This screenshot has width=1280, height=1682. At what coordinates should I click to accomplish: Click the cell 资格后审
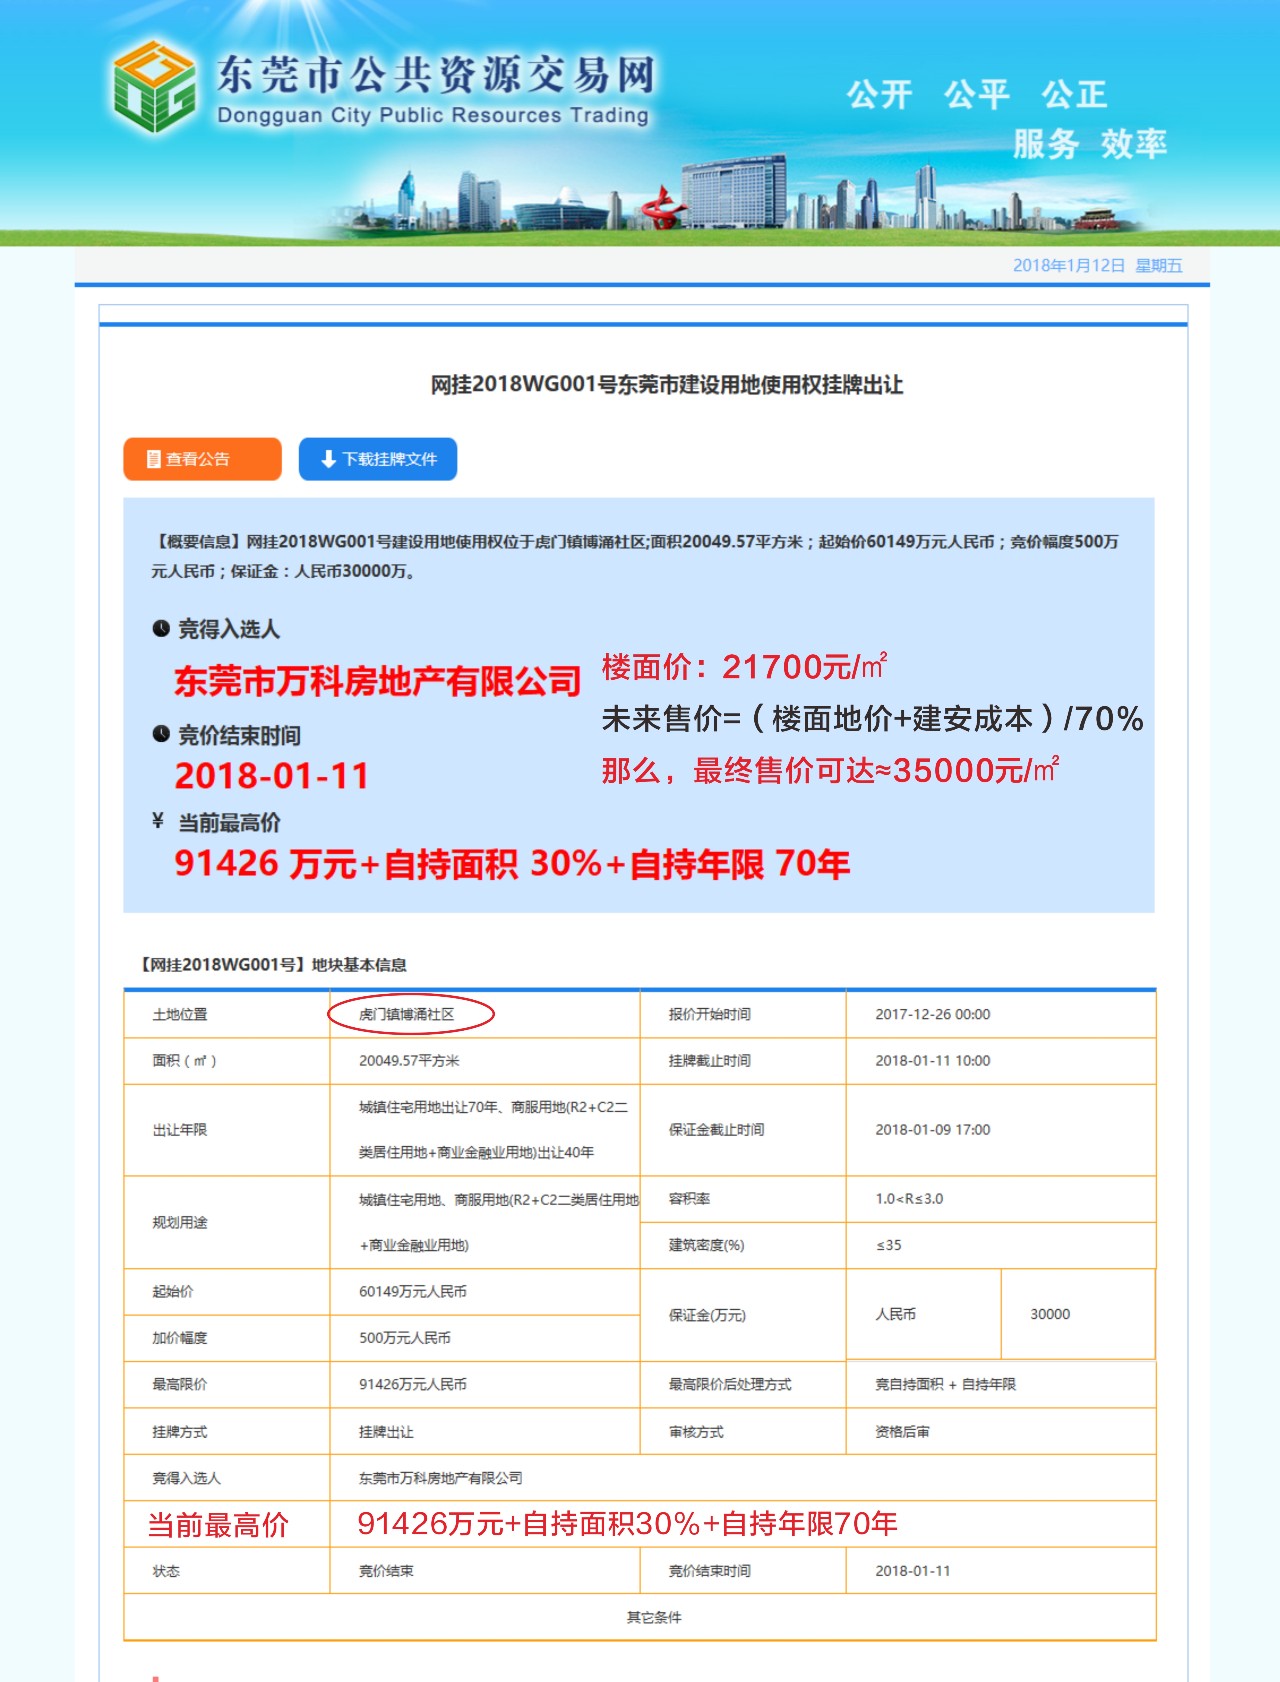(x=902, y=1432)
